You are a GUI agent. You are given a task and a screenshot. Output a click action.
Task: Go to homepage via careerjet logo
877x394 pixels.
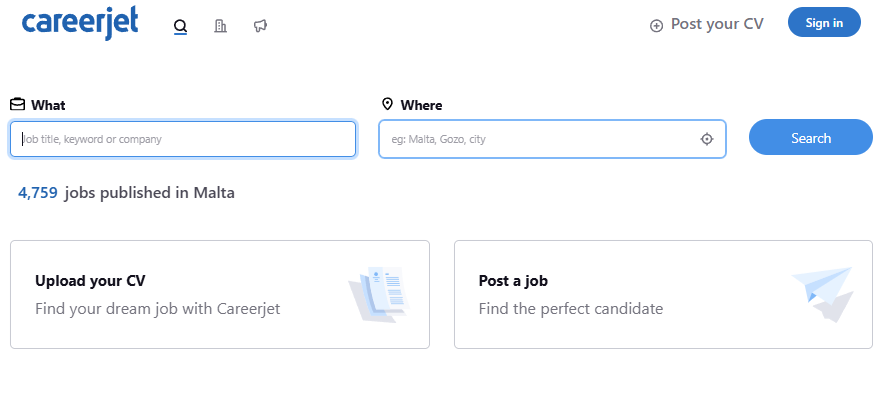79,23
